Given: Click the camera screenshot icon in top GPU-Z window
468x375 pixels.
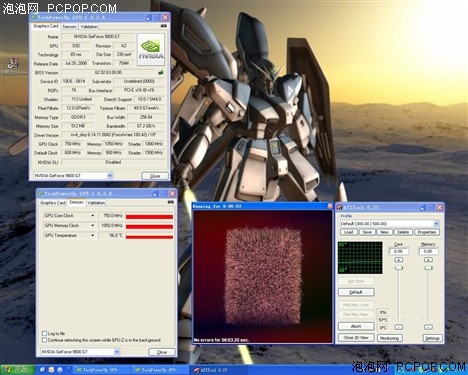Looking at the screenshot, I should click(164, 26).
